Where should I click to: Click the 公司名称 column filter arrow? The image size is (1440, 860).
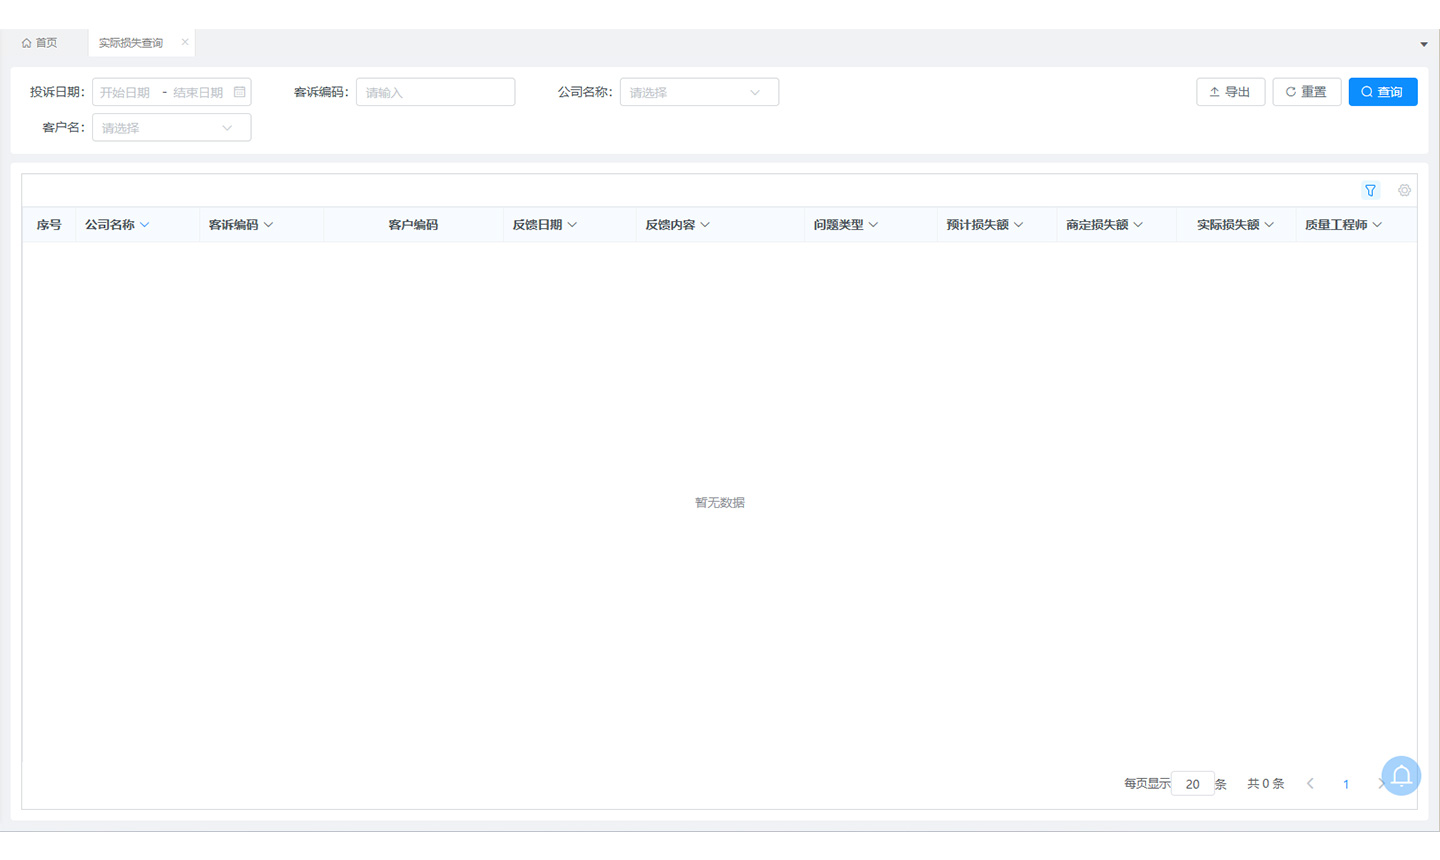coord(145,225)
